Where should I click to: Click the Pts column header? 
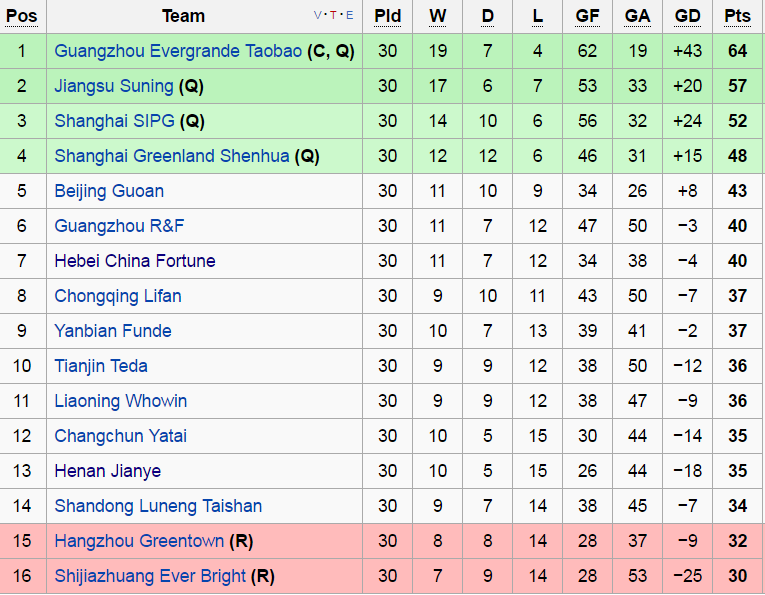click(738, 16)
